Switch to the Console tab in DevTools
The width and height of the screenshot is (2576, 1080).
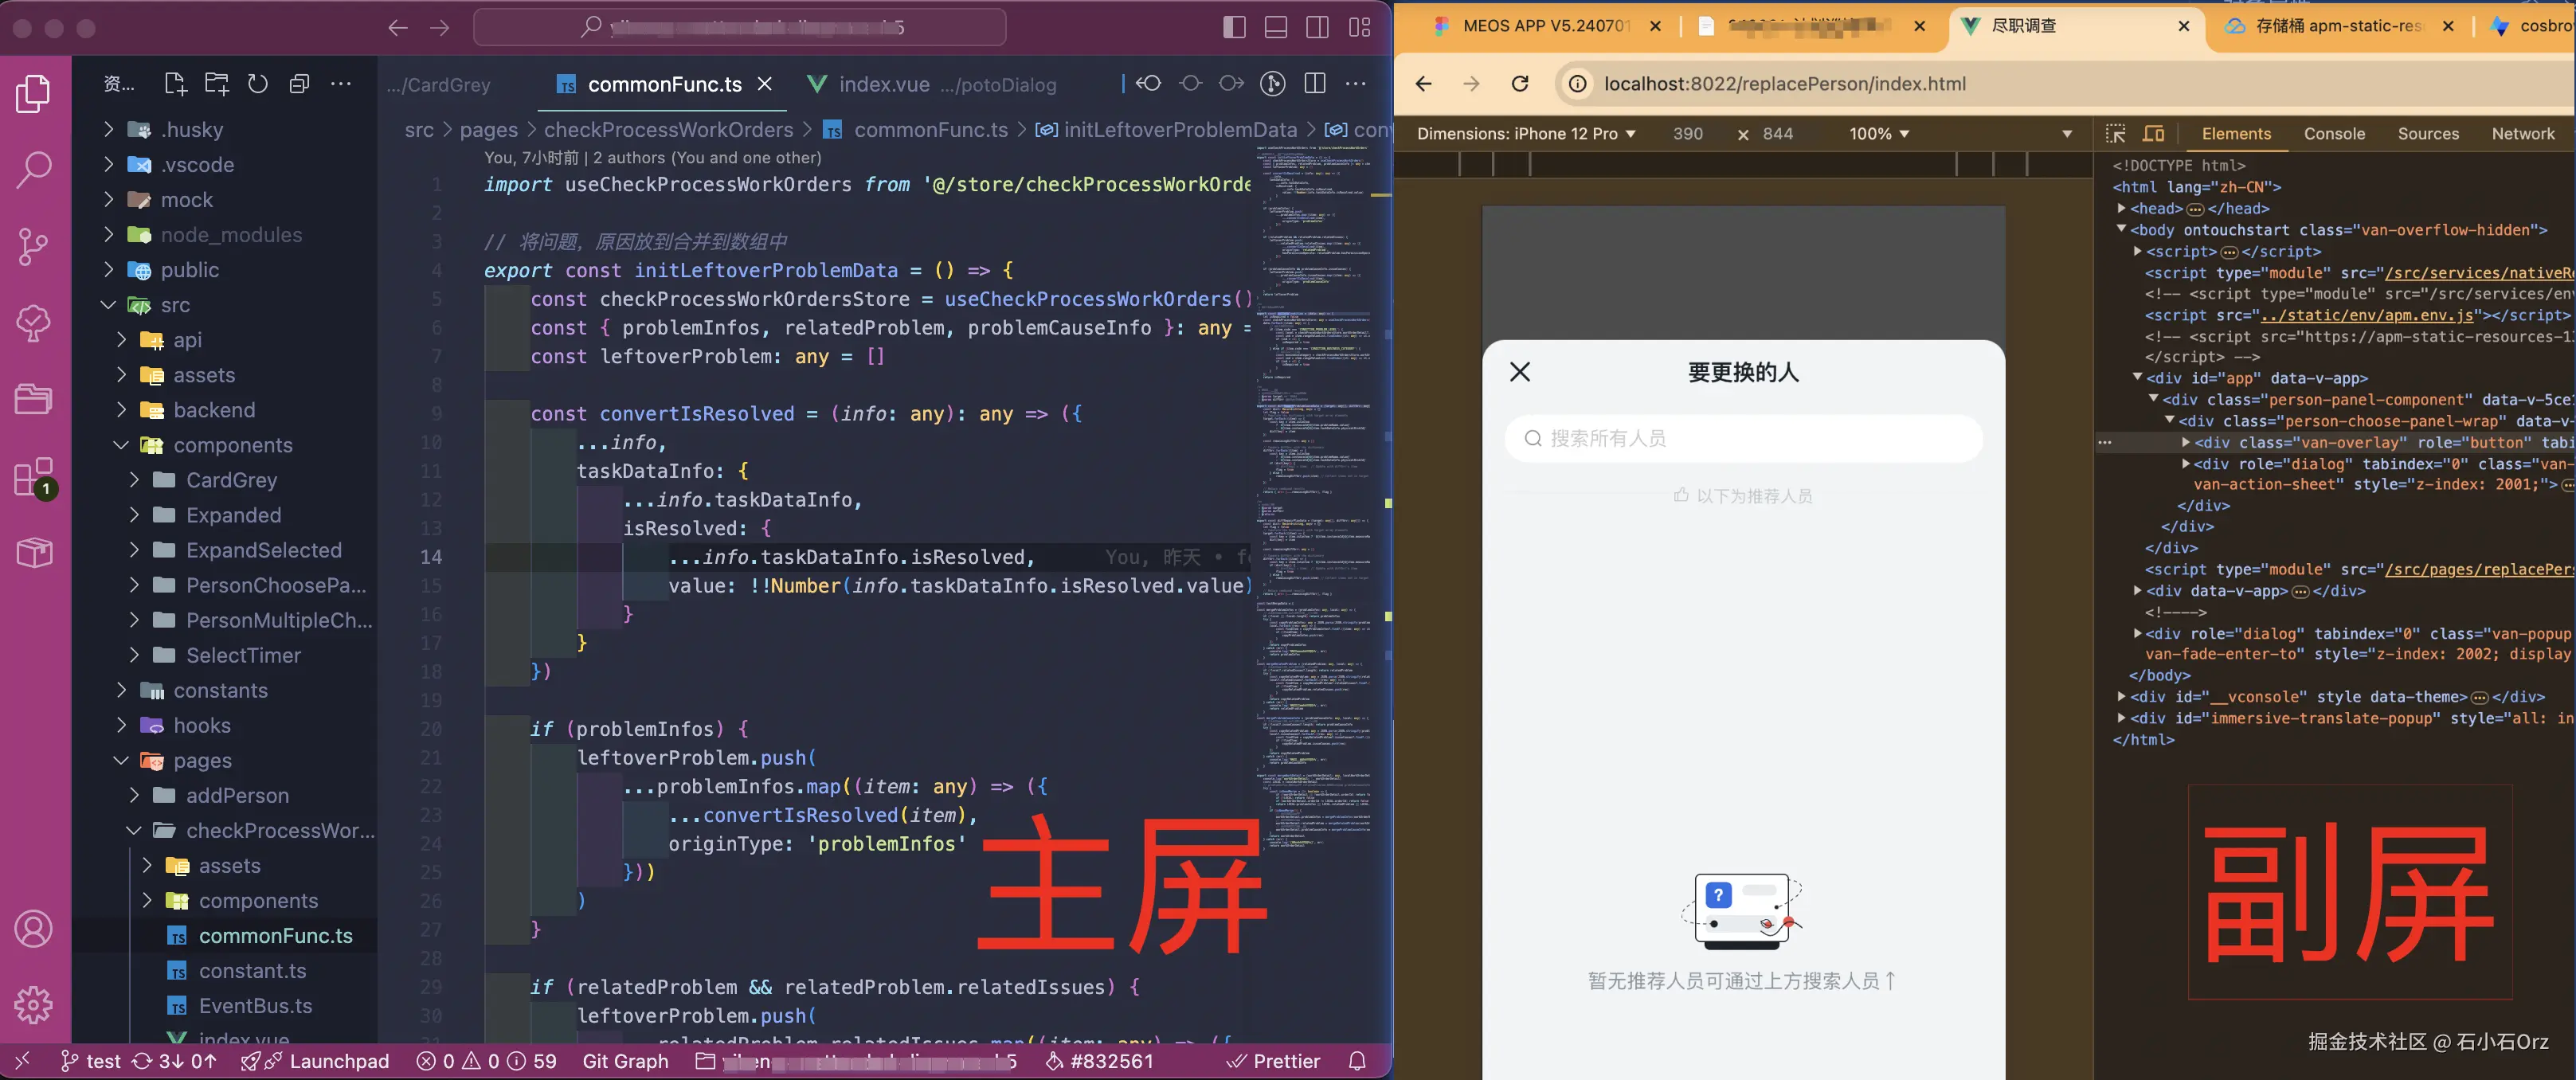(x=2334, y=134)
